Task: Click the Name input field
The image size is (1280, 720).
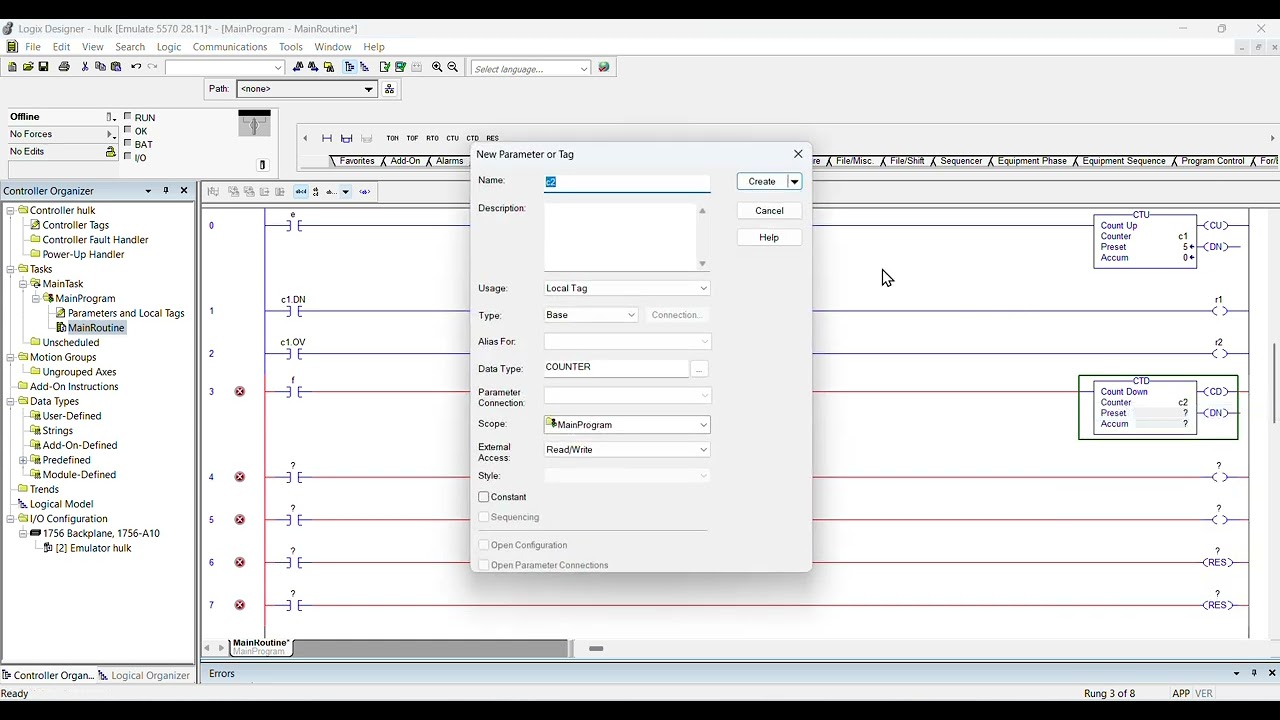Action: pyautogui.click(x=627, y=182)
